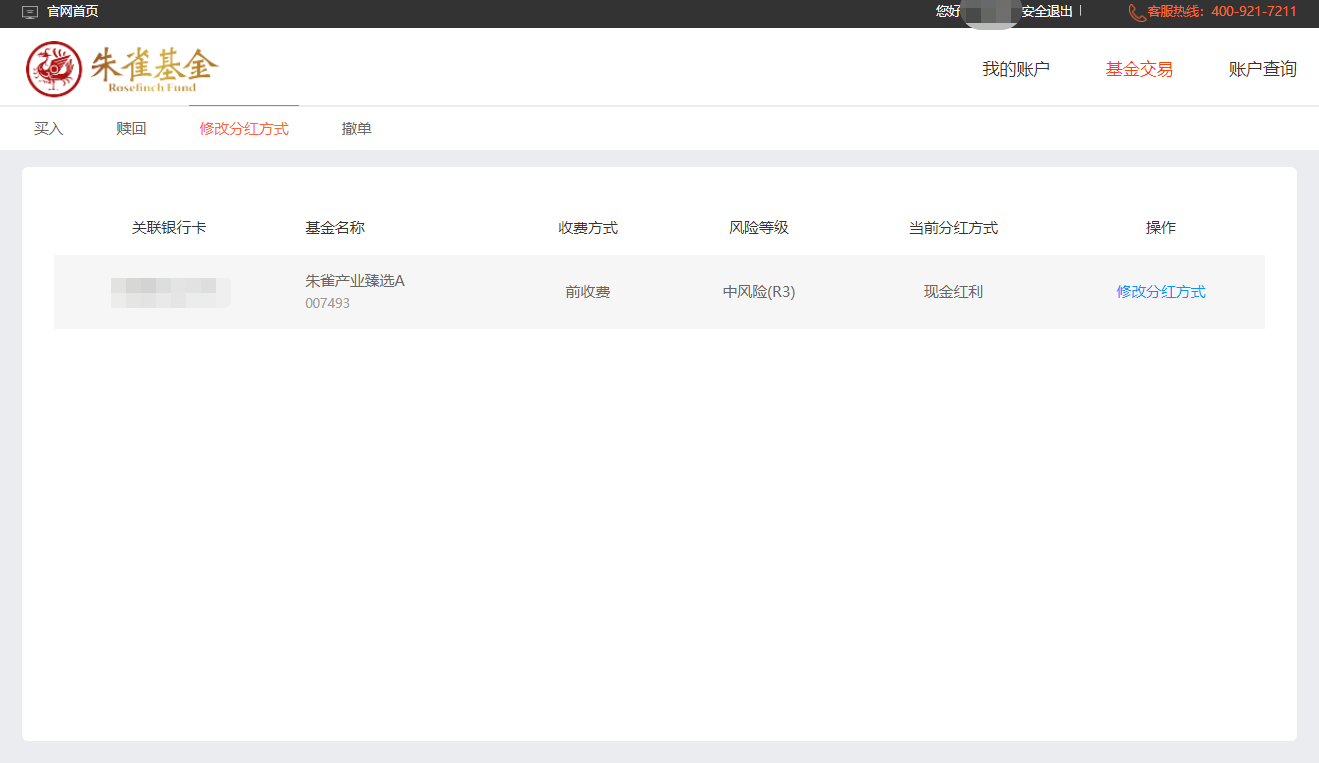Image resolution: width=1319 pixels, height=763 pixels.
Task: Click the 操作 column header
Action: click(x=1161, y=228)
